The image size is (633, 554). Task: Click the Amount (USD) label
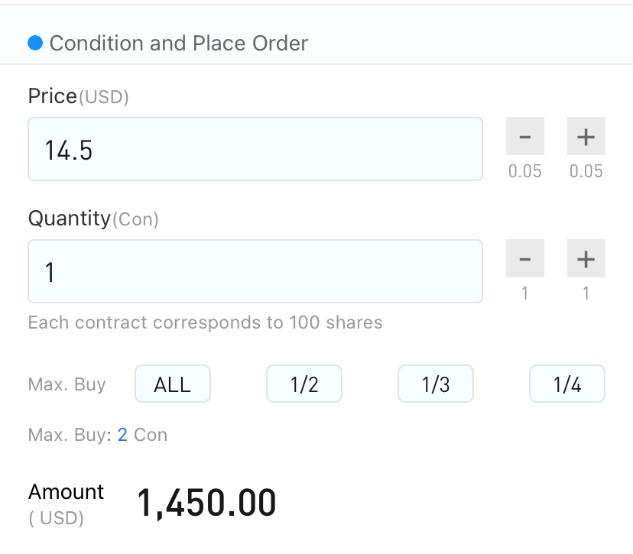66,505
